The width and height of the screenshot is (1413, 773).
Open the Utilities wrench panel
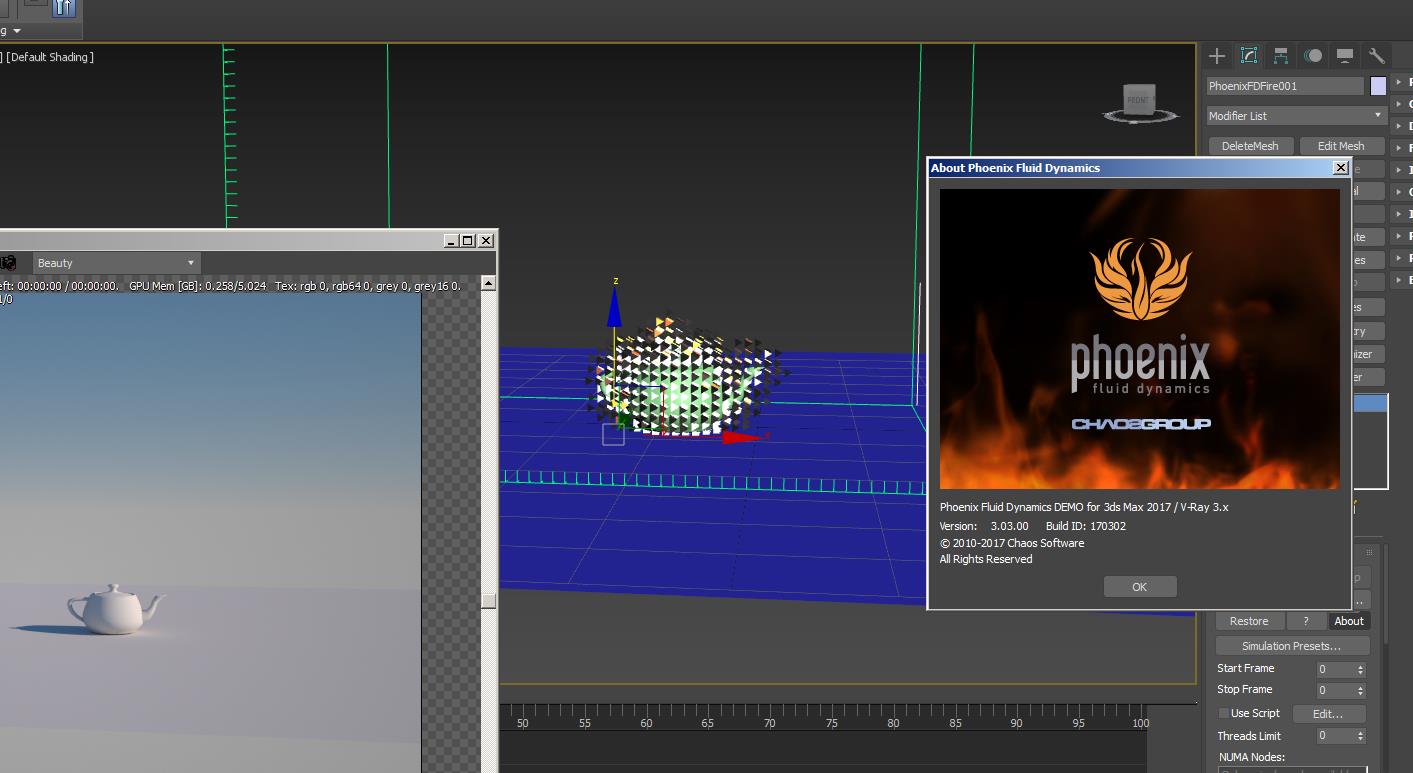1376,56
